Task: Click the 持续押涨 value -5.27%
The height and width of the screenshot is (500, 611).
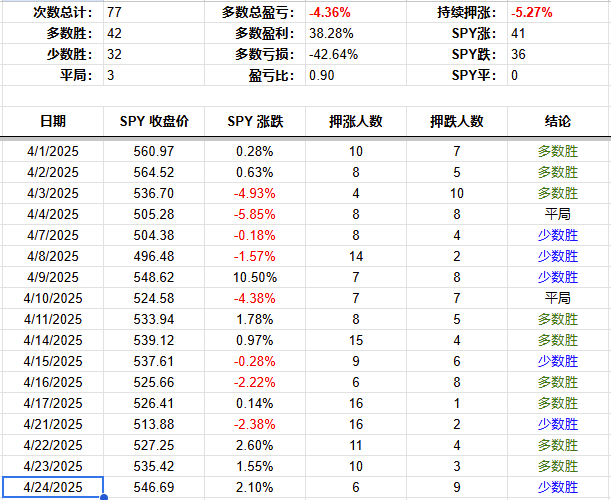Action: click(531, 13)
